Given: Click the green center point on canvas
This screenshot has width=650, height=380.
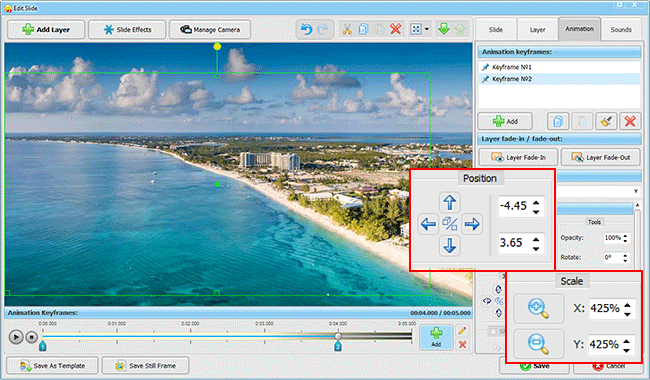Looking at the screenshot, I should coord(217,184).
